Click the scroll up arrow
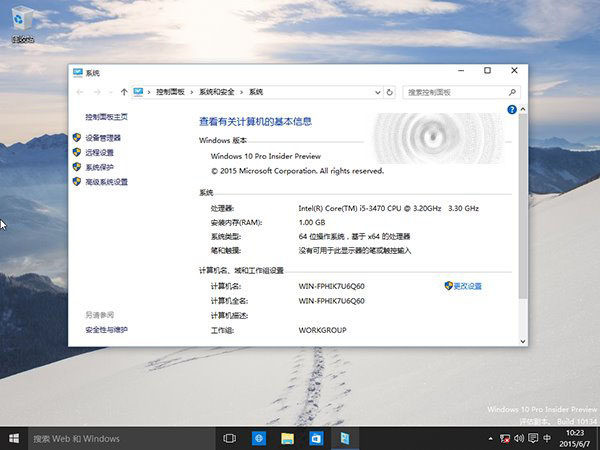The height and width of the screenshot is (450, 600). click(x=523, y=109)
